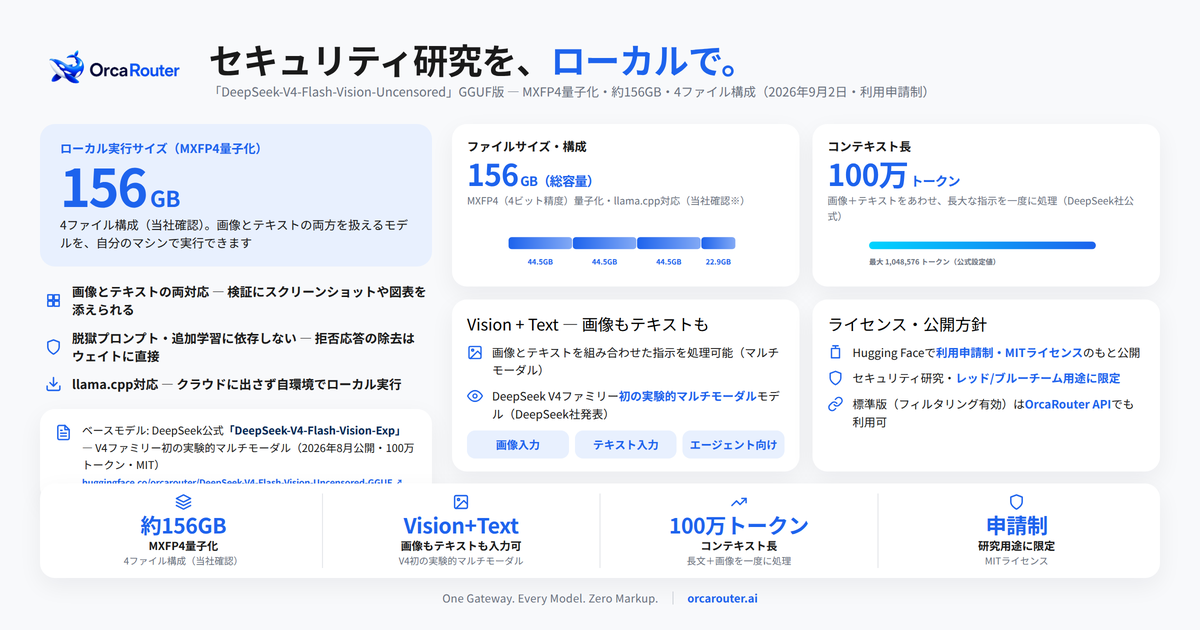
Task: Click the grid icon beside 画像とテキストの両対応
Action: pos(54,301)
